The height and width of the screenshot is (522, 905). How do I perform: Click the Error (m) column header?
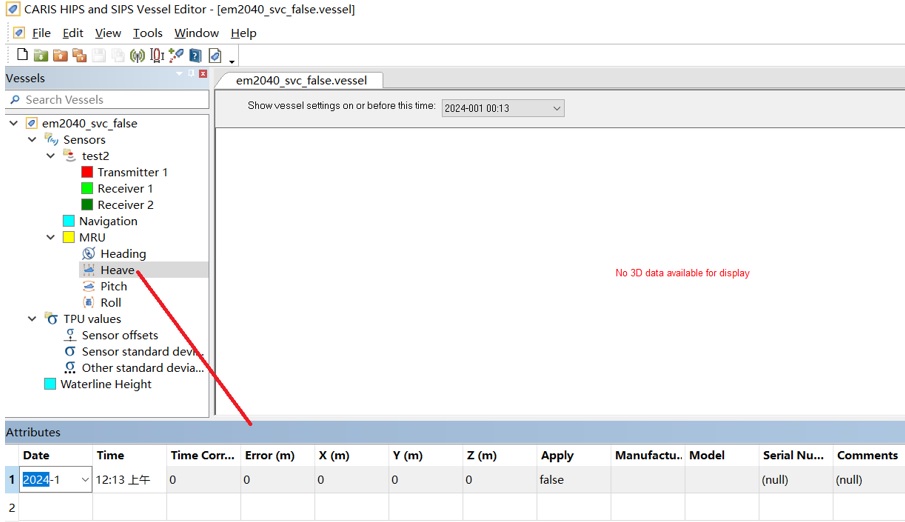click(277, 455)
